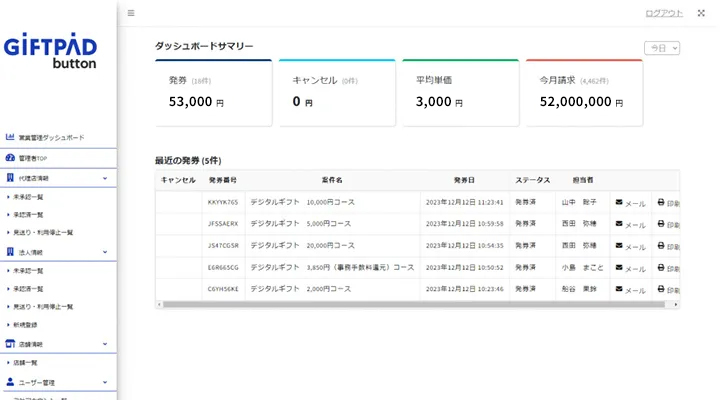Click the ログアウト link
The height and width of the screenshot is (400, 720).
pos(664,13)
